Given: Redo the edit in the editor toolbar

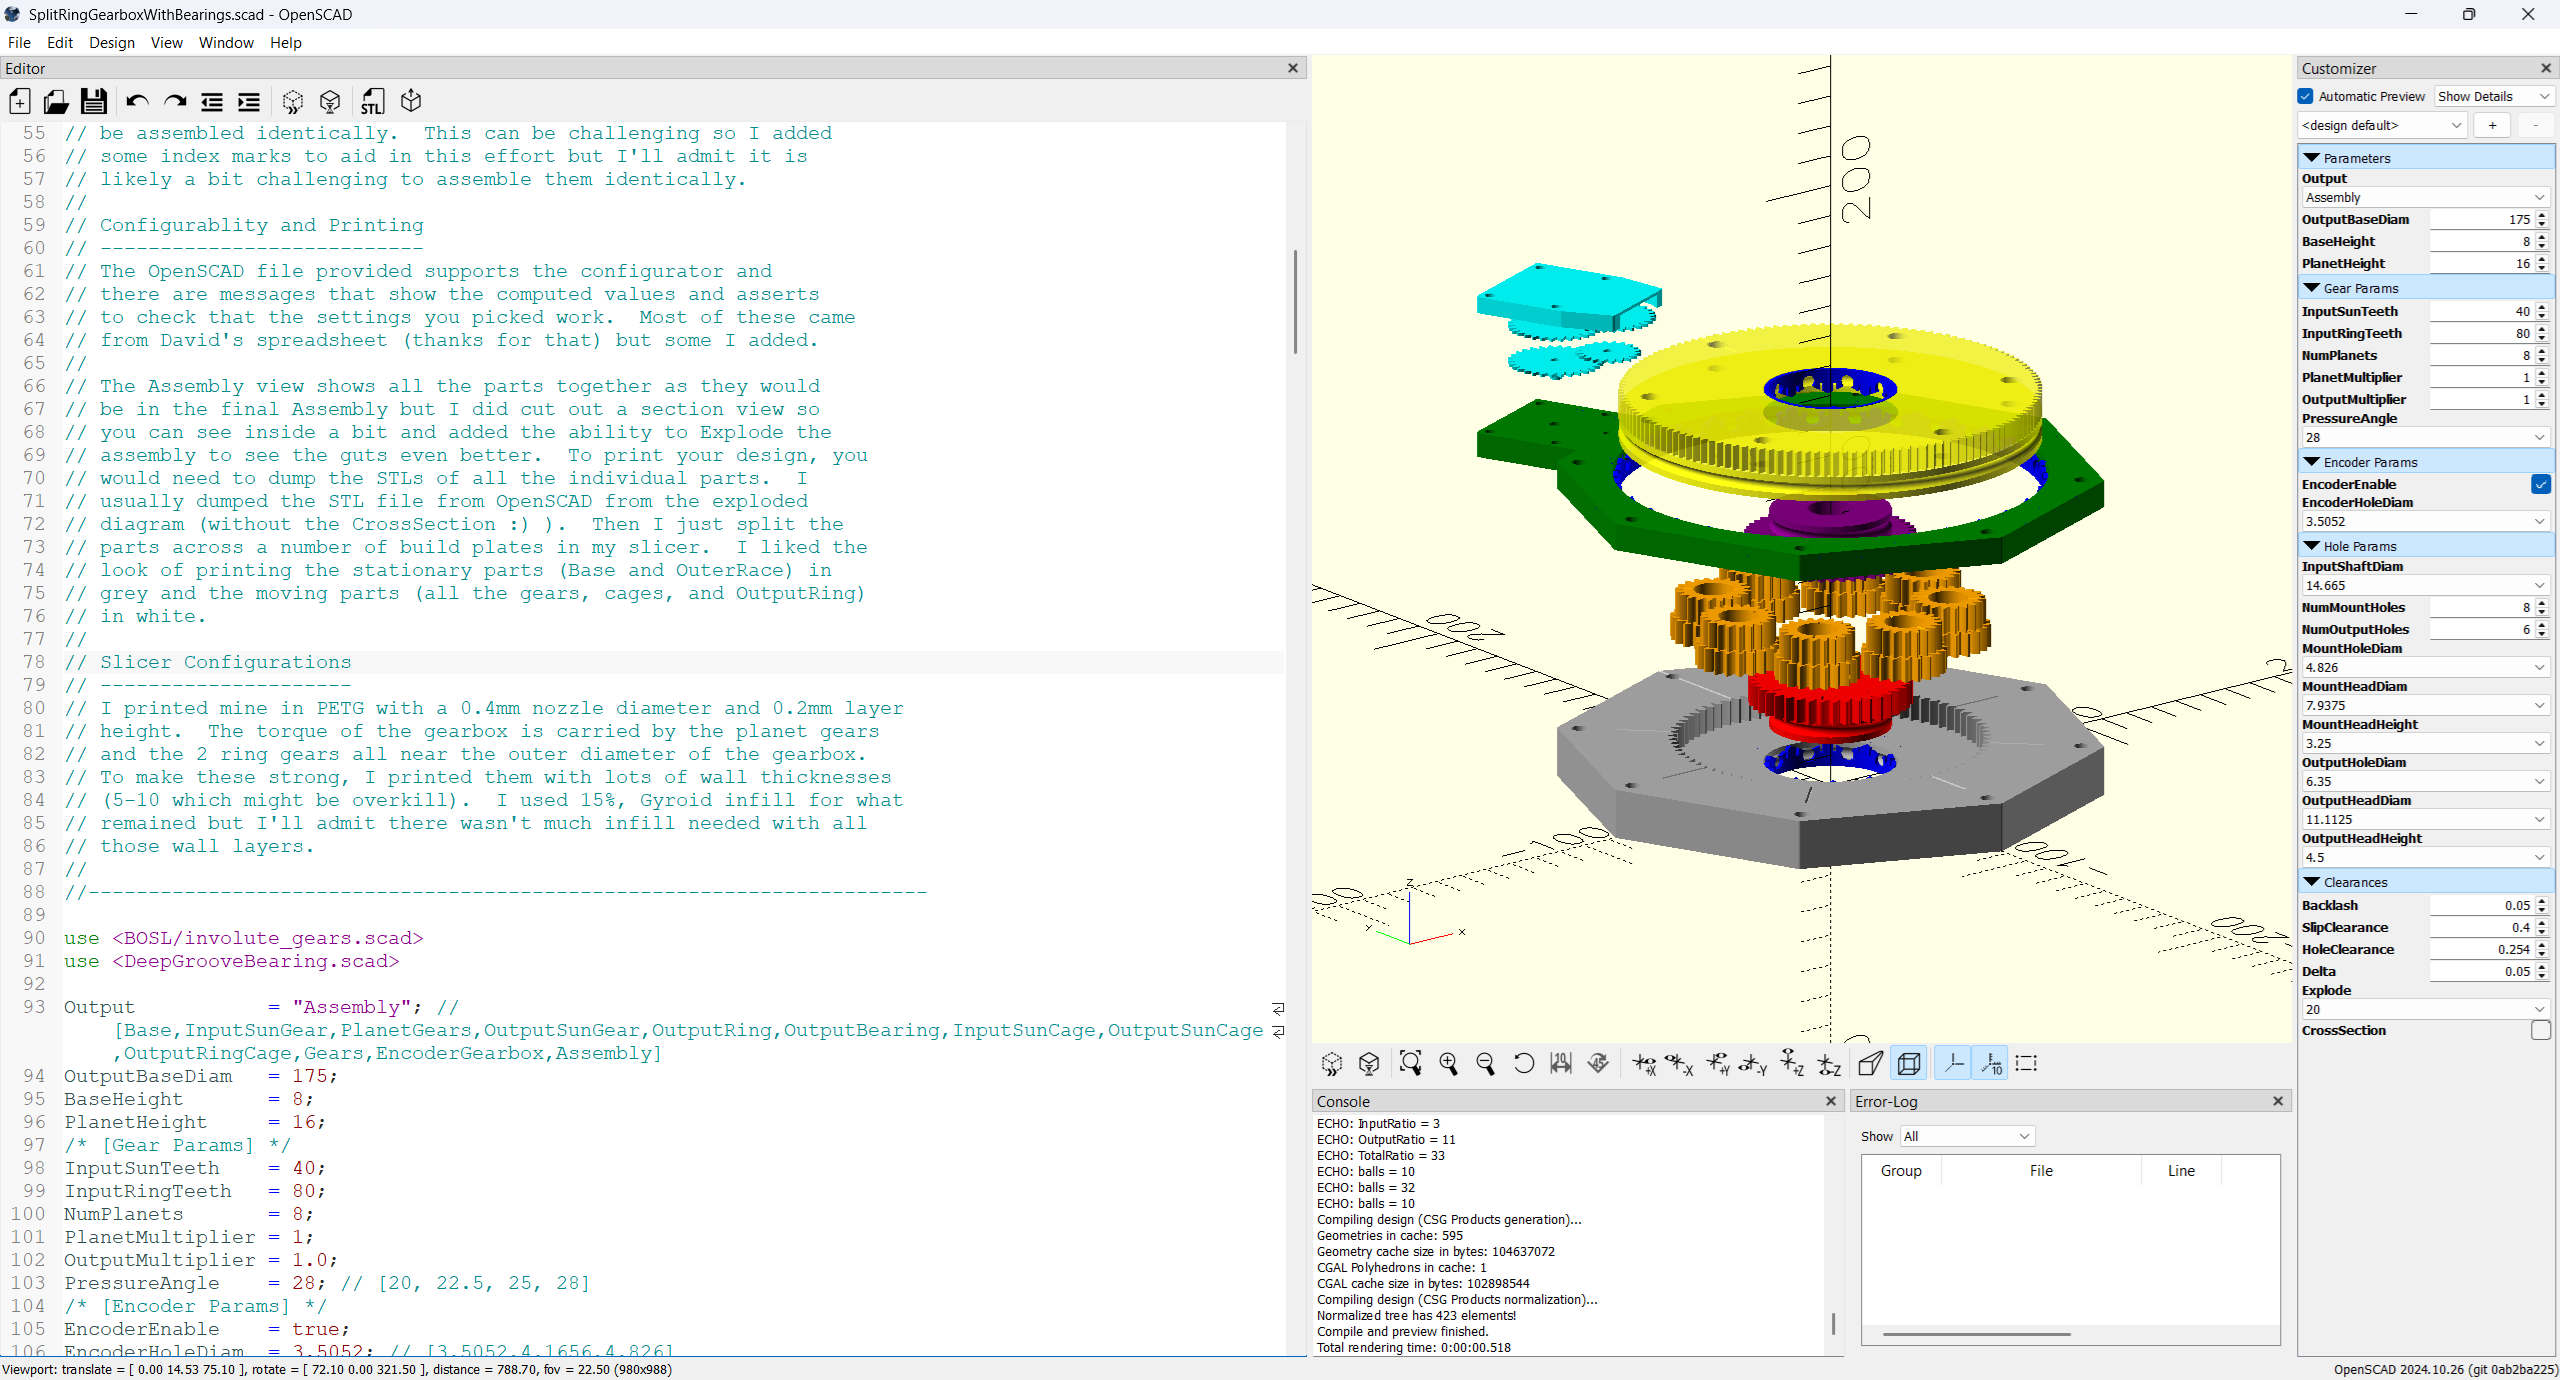Looking at the screenshot, I should point(175,101).
